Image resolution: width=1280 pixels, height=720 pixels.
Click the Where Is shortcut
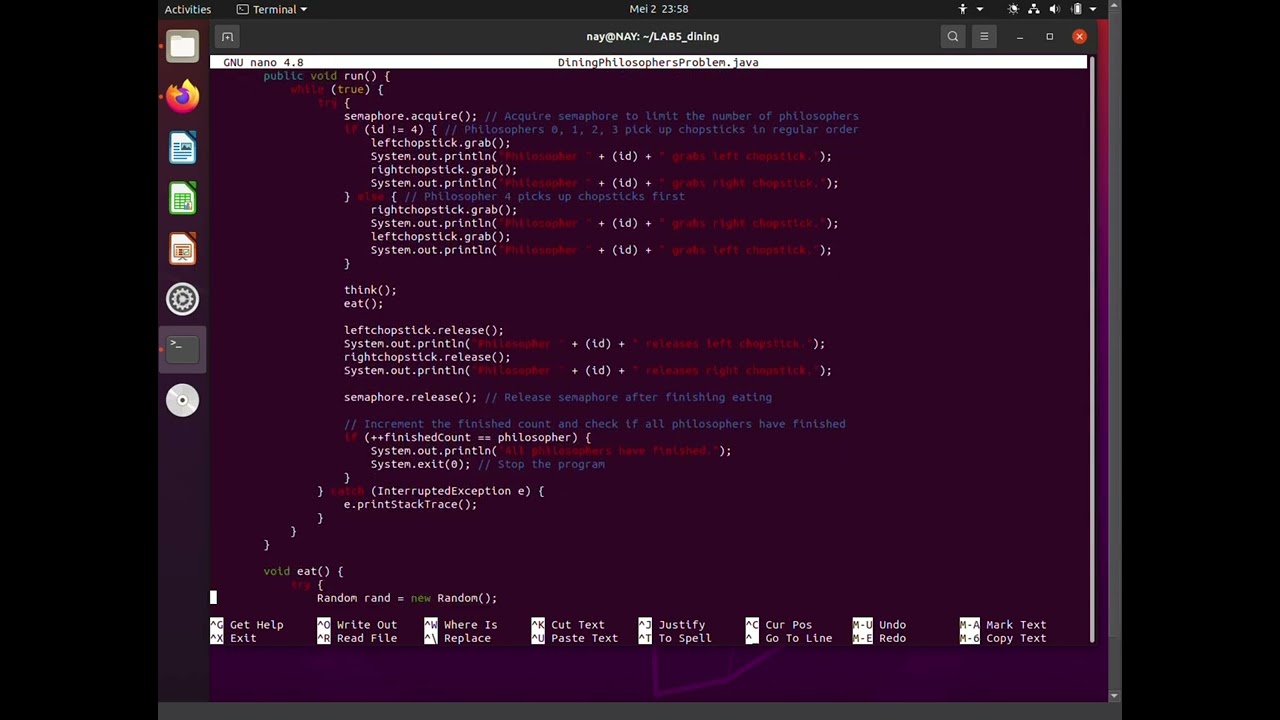pos(461,625)
